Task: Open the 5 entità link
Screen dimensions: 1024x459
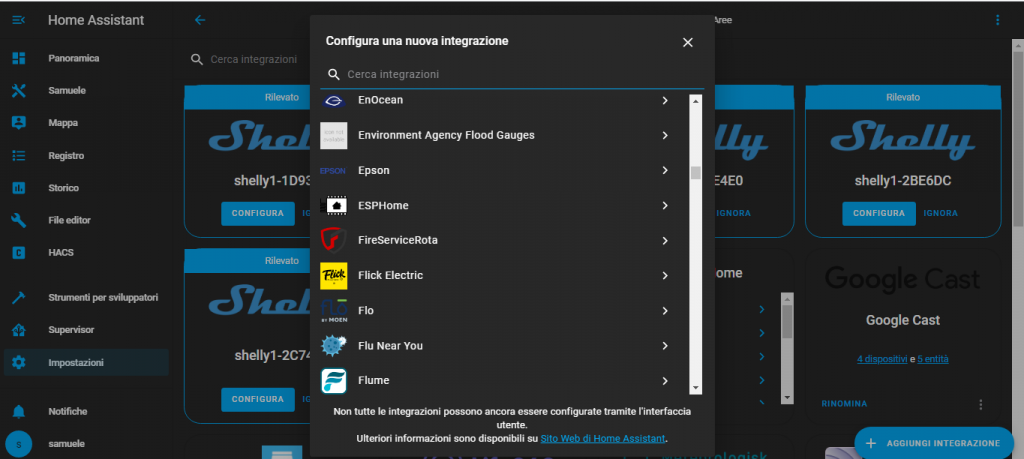Action: tap(933, 359)
